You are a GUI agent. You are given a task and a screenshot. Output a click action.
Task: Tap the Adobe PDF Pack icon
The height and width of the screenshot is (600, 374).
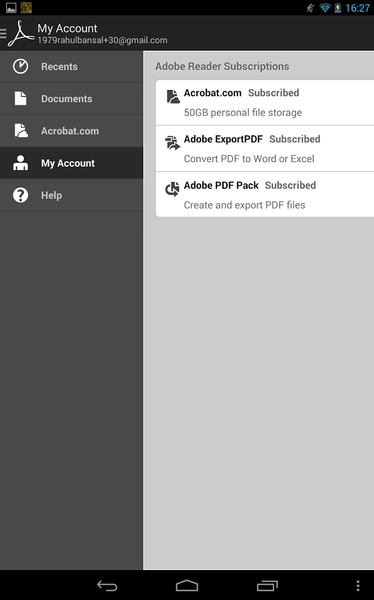point(172,189)
